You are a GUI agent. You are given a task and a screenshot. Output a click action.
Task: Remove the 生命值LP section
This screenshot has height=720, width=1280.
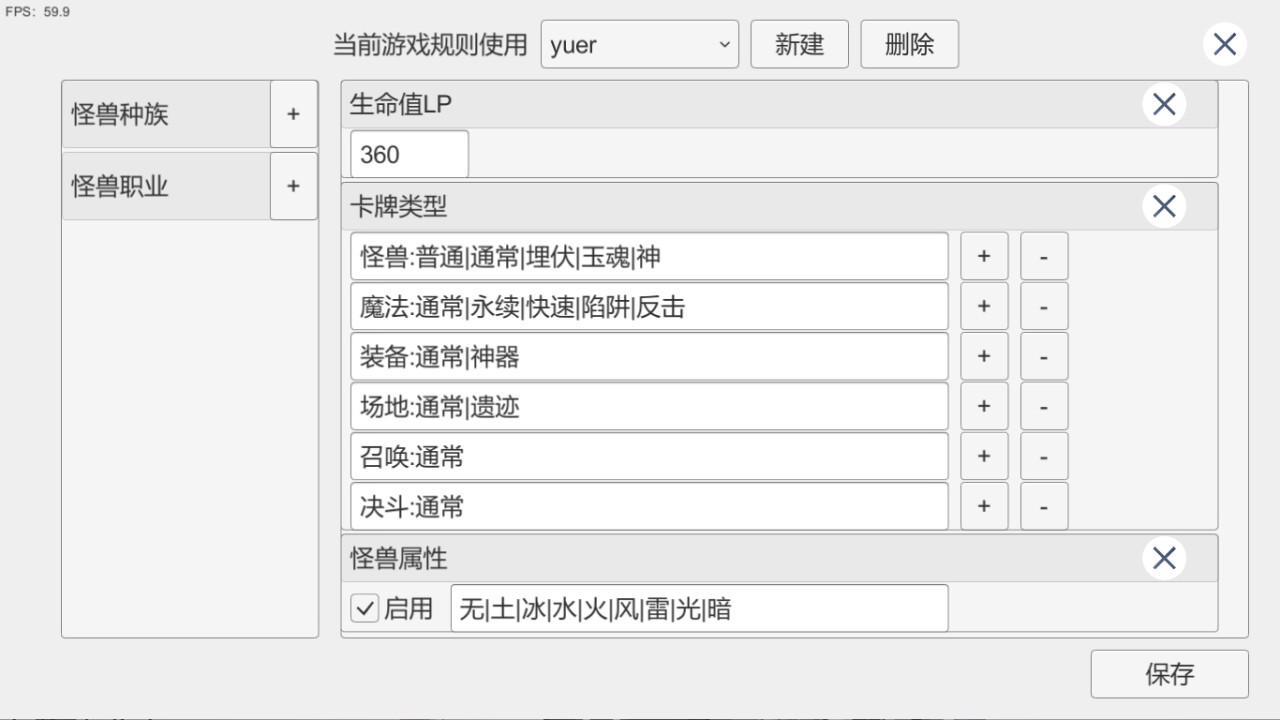coord(1163,103)
